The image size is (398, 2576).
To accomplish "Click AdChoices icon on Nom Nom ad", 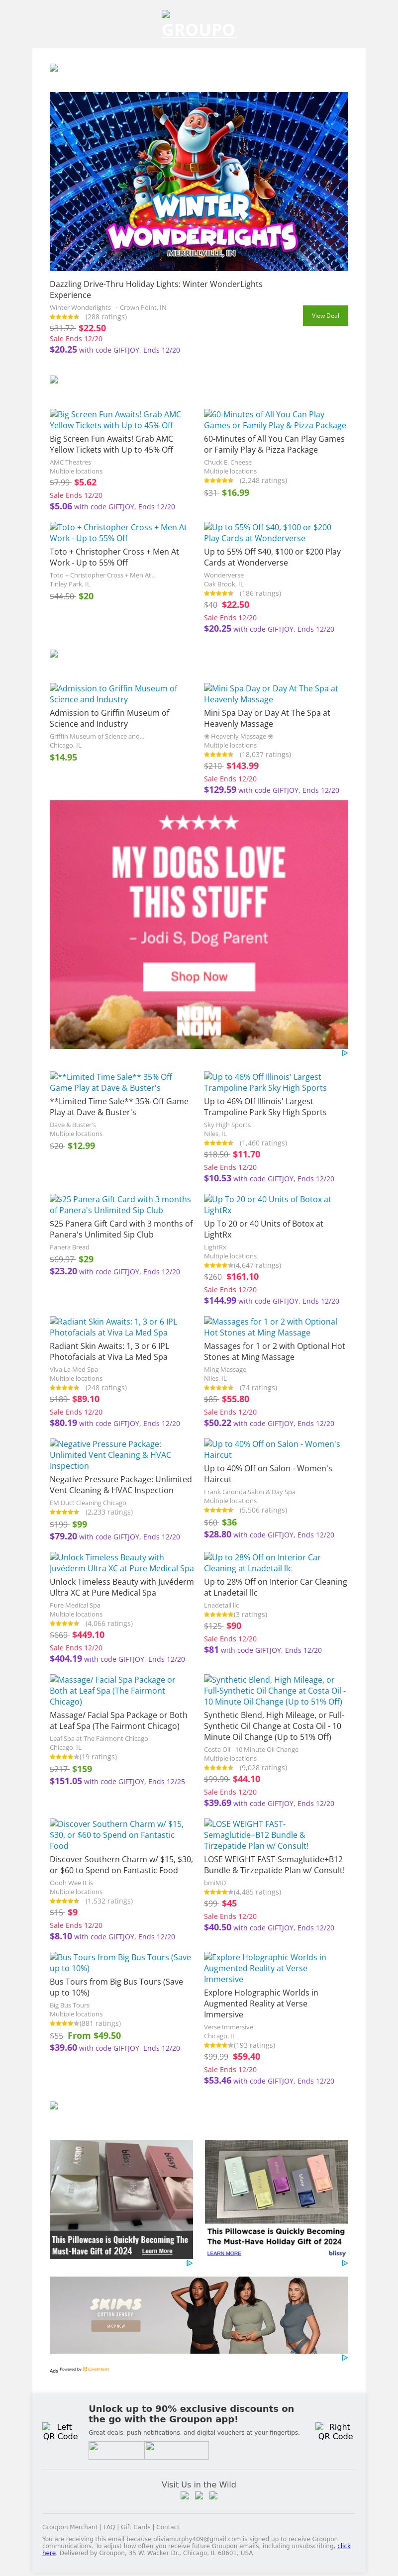I will (x=344, y=1053).
